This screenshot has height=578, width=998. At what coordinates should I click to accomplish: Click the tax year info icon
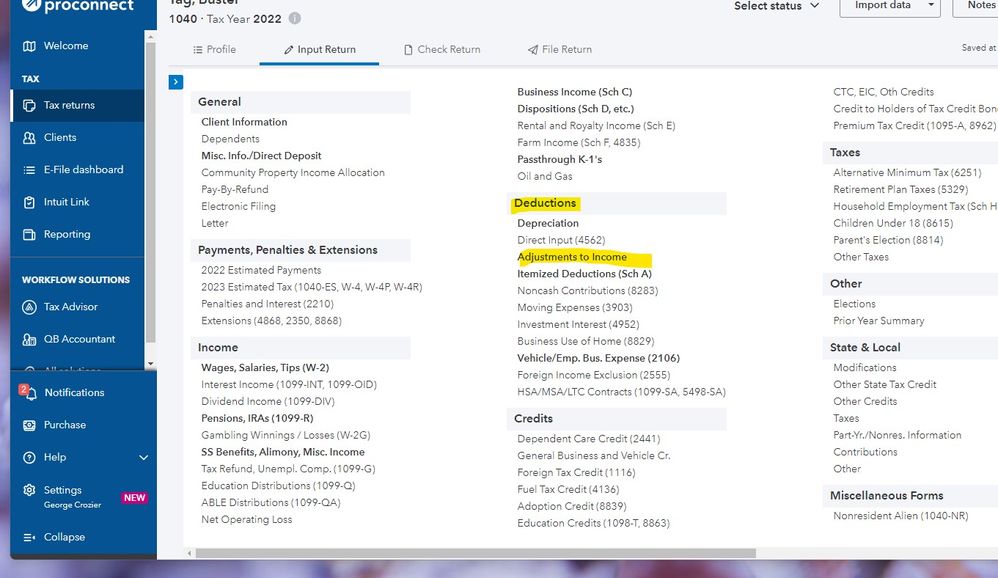(294, 19)
